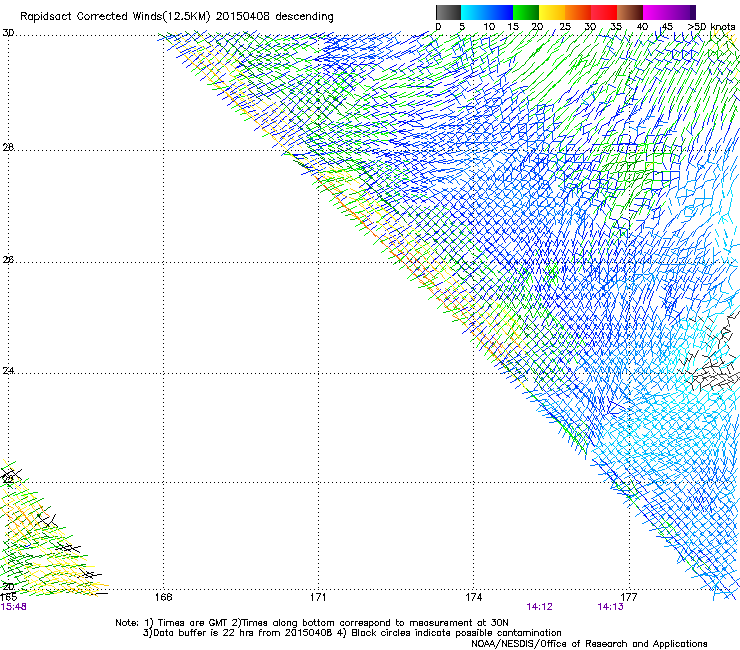The width and height of the screenshot is (740, 650).
Task: Click the '0' label under the legend
Action: [x=438, y=27]
